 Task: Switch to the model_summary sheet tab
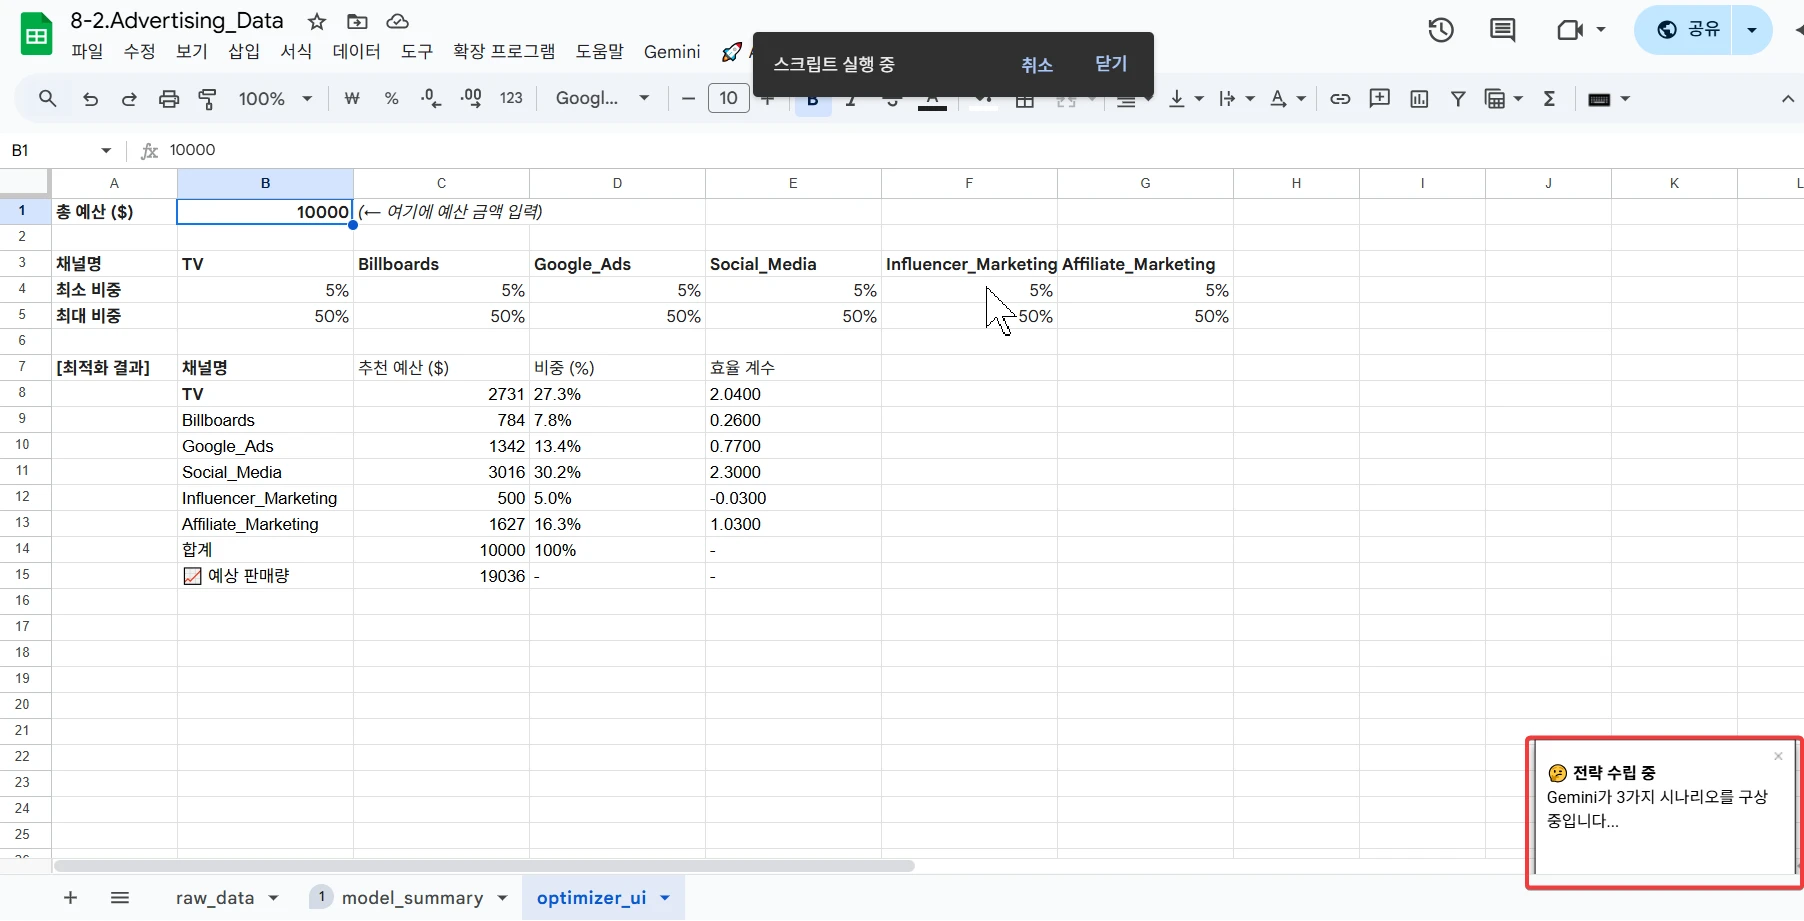point(411,898)
